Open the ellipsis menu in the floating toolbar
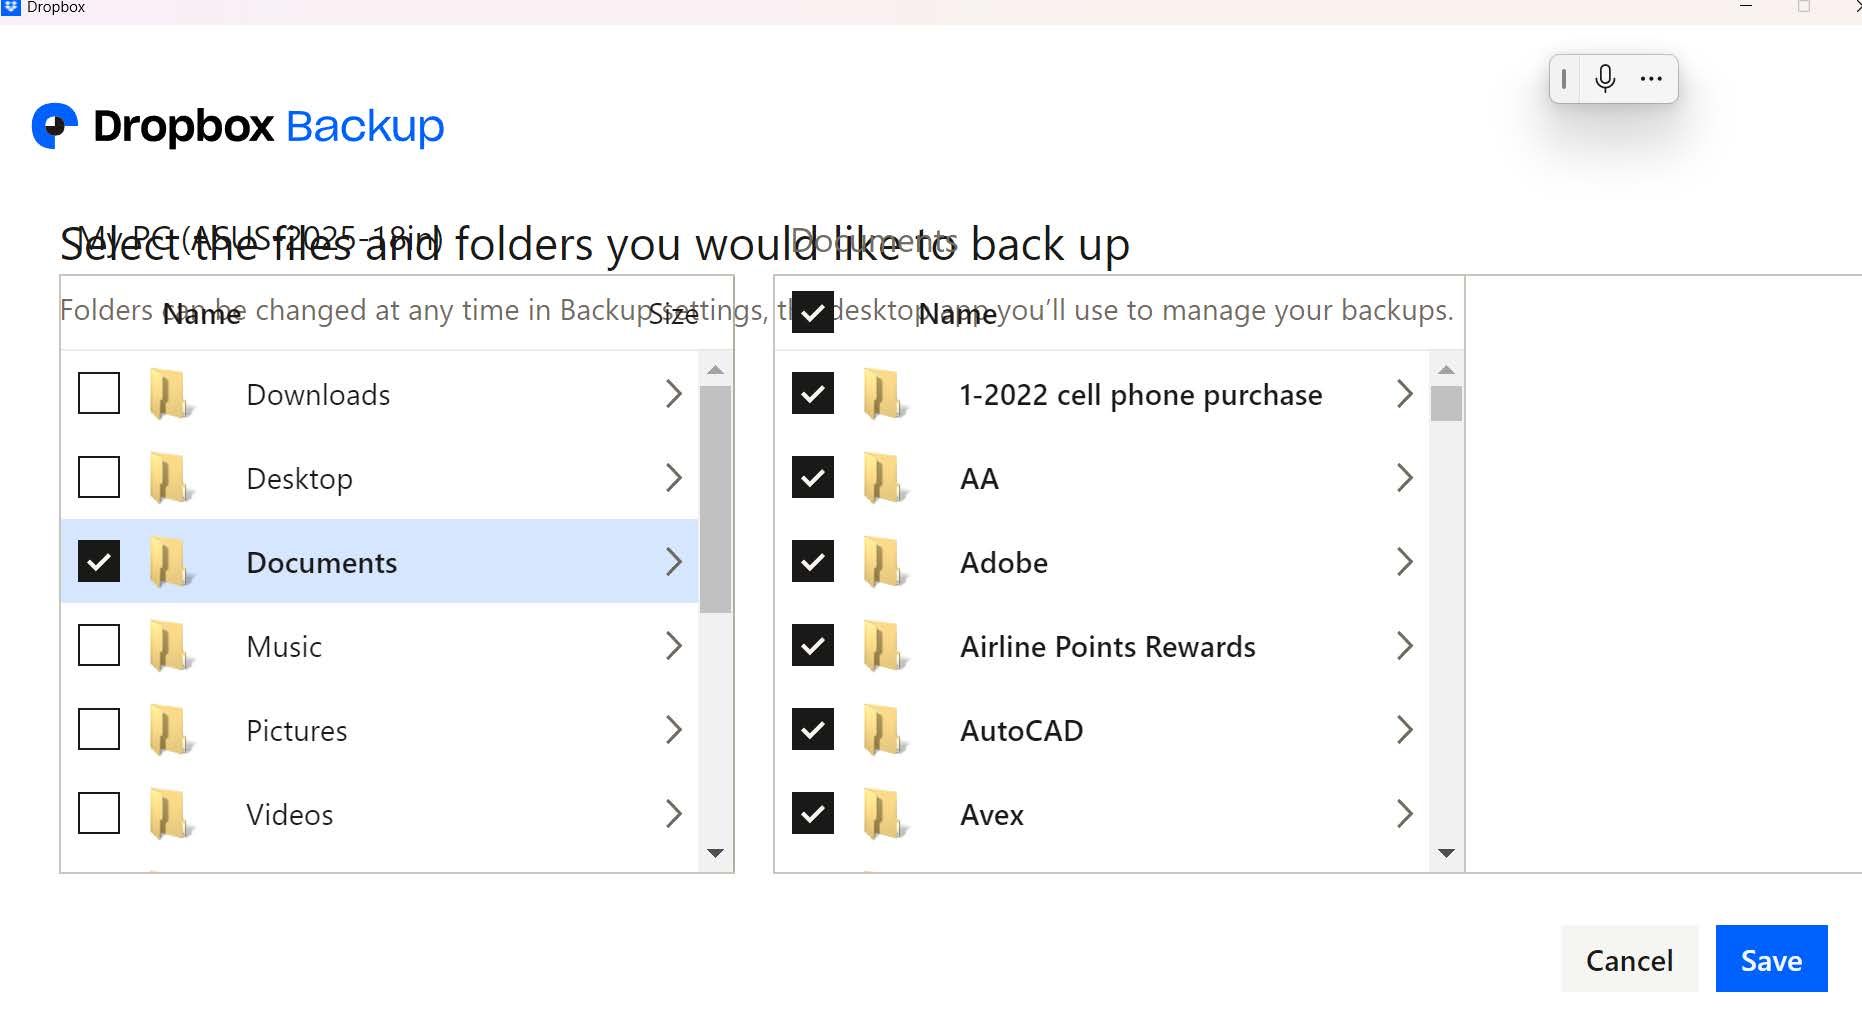The height and width of the screenshot is (1030, 1862). [1651, 78]
